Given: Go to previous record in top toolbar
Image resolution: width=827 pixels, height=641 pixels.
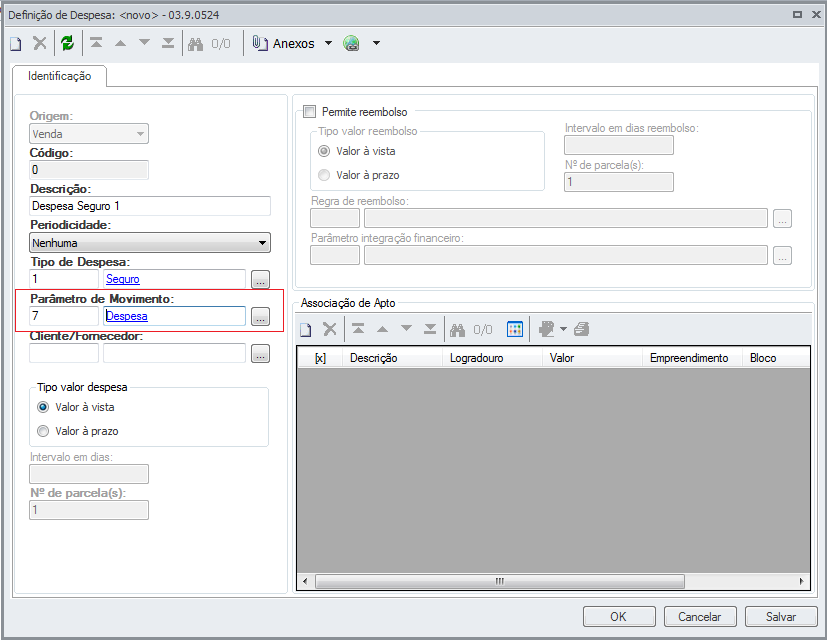Looking at the screenshot, I should (x=120, y=43).
